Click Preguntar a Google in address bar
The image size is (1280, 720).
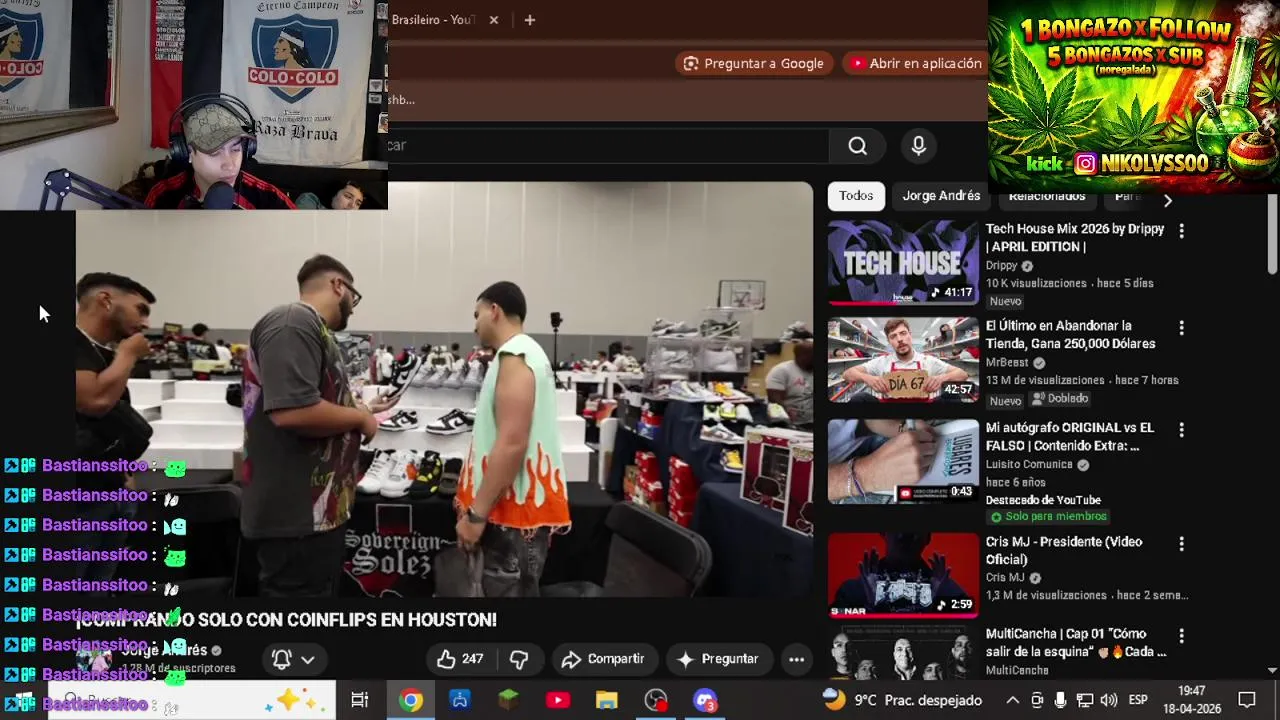[x=754, y=63]
